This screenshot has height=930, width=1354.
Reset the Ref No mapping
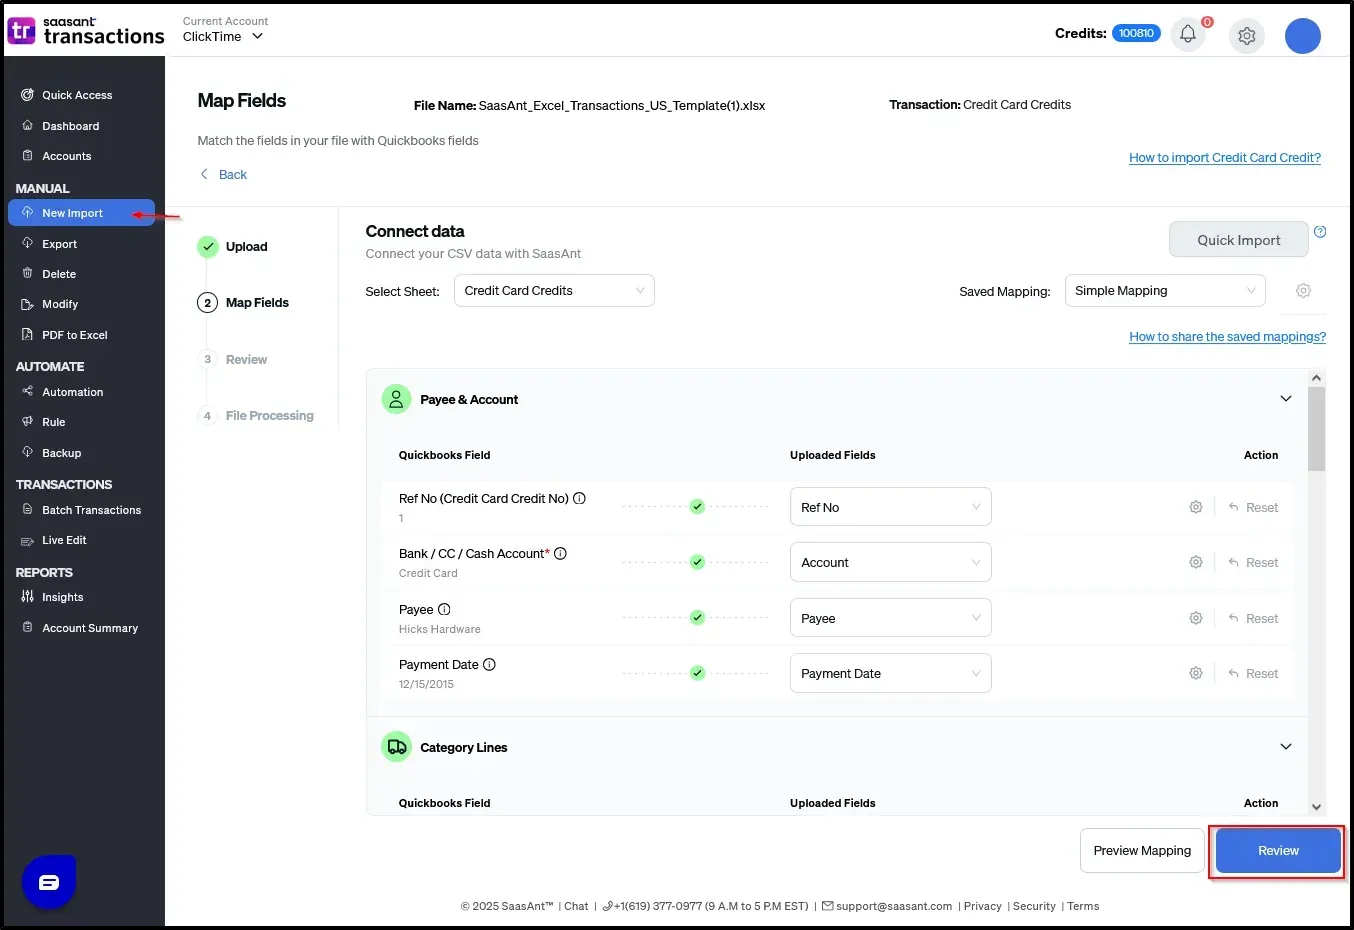pyautogui.click(x=1254, y=507)
